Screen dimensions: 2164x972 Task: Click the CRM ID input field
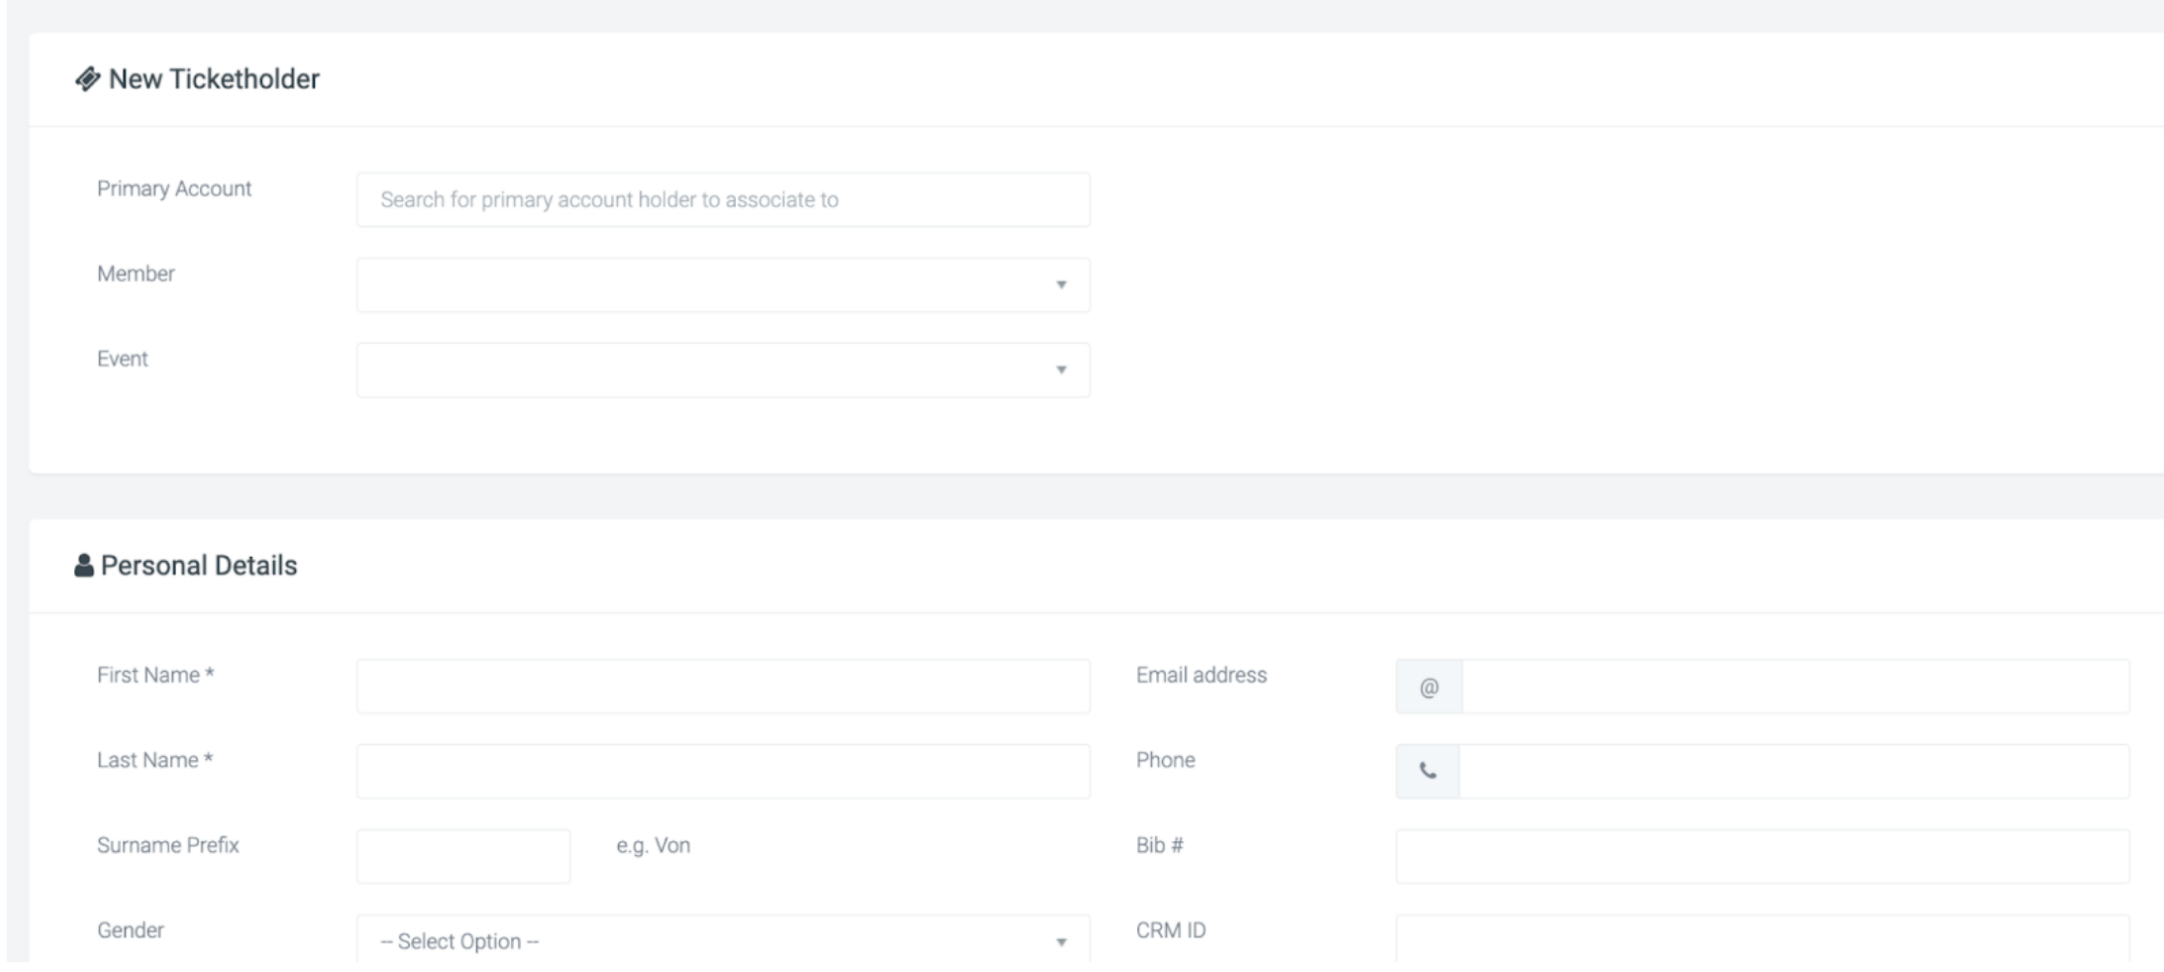coord(1763,940)
